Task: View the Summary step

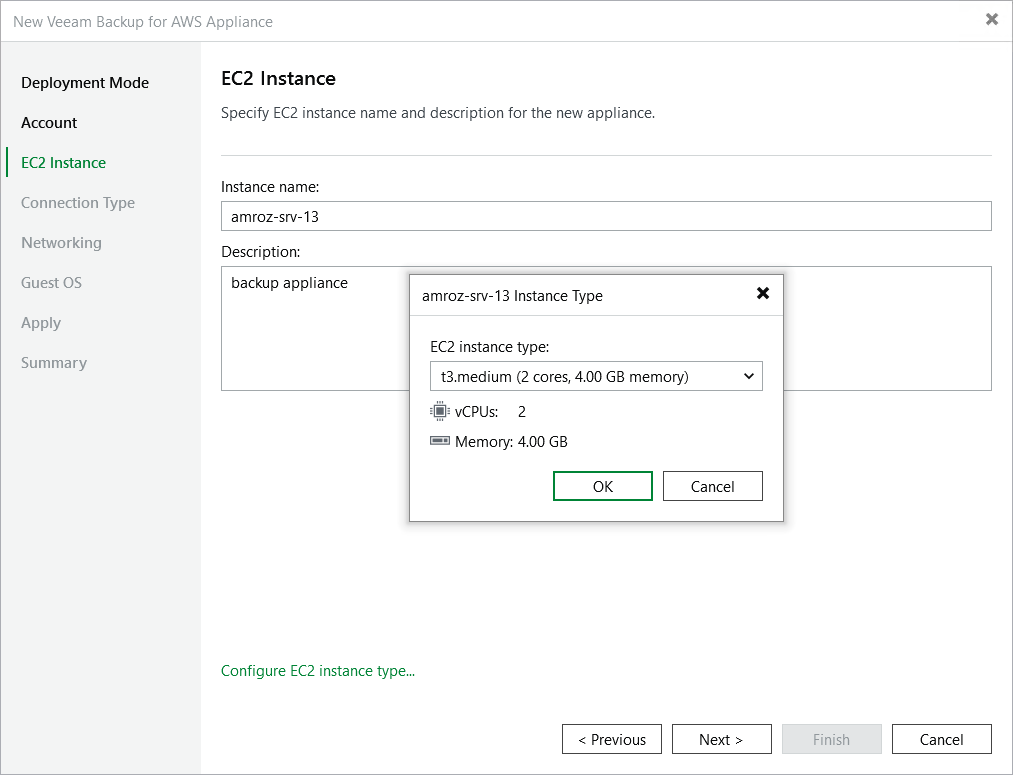Action: (x=54, y=362)
